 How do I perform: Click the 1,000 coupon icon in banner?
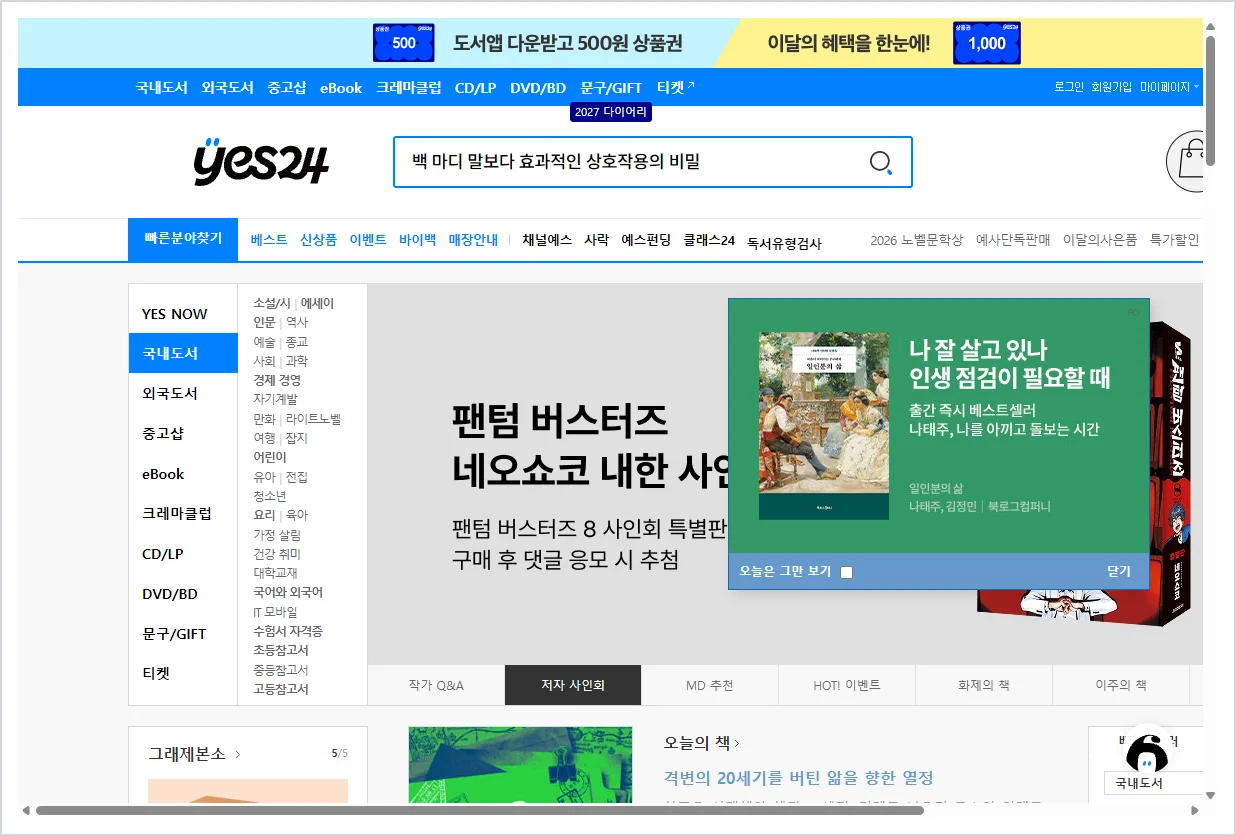tap(987, 43)
